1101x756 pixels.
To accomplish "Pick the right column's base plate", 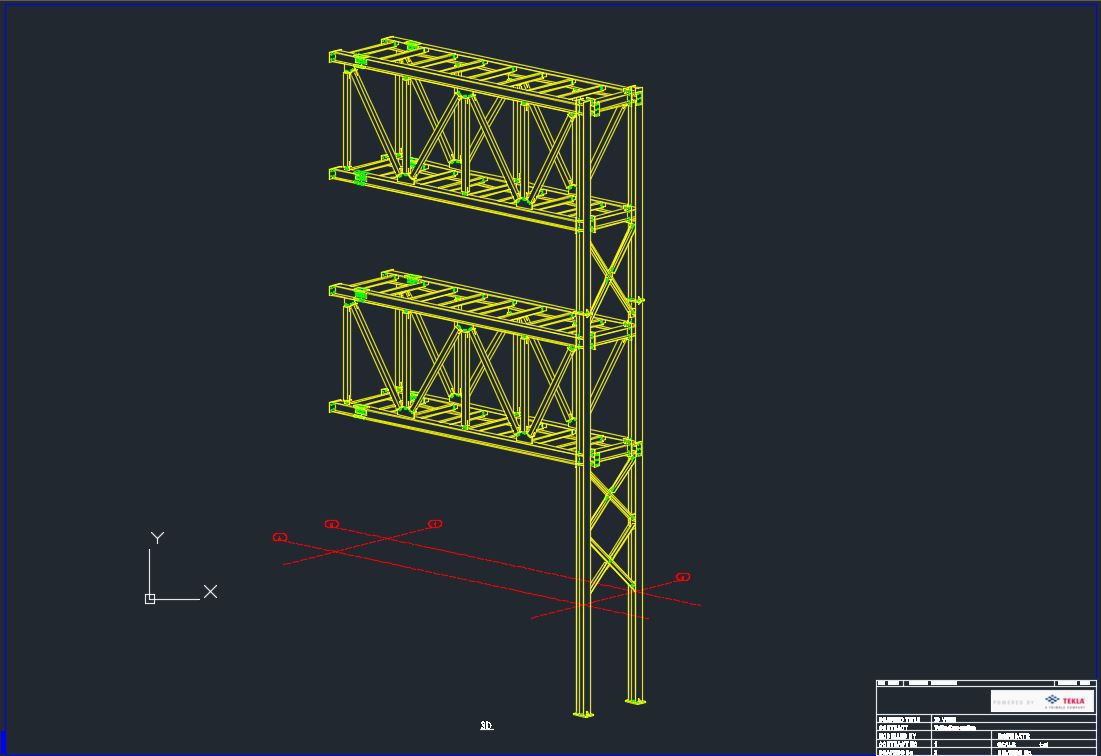I will coord(634,700).
